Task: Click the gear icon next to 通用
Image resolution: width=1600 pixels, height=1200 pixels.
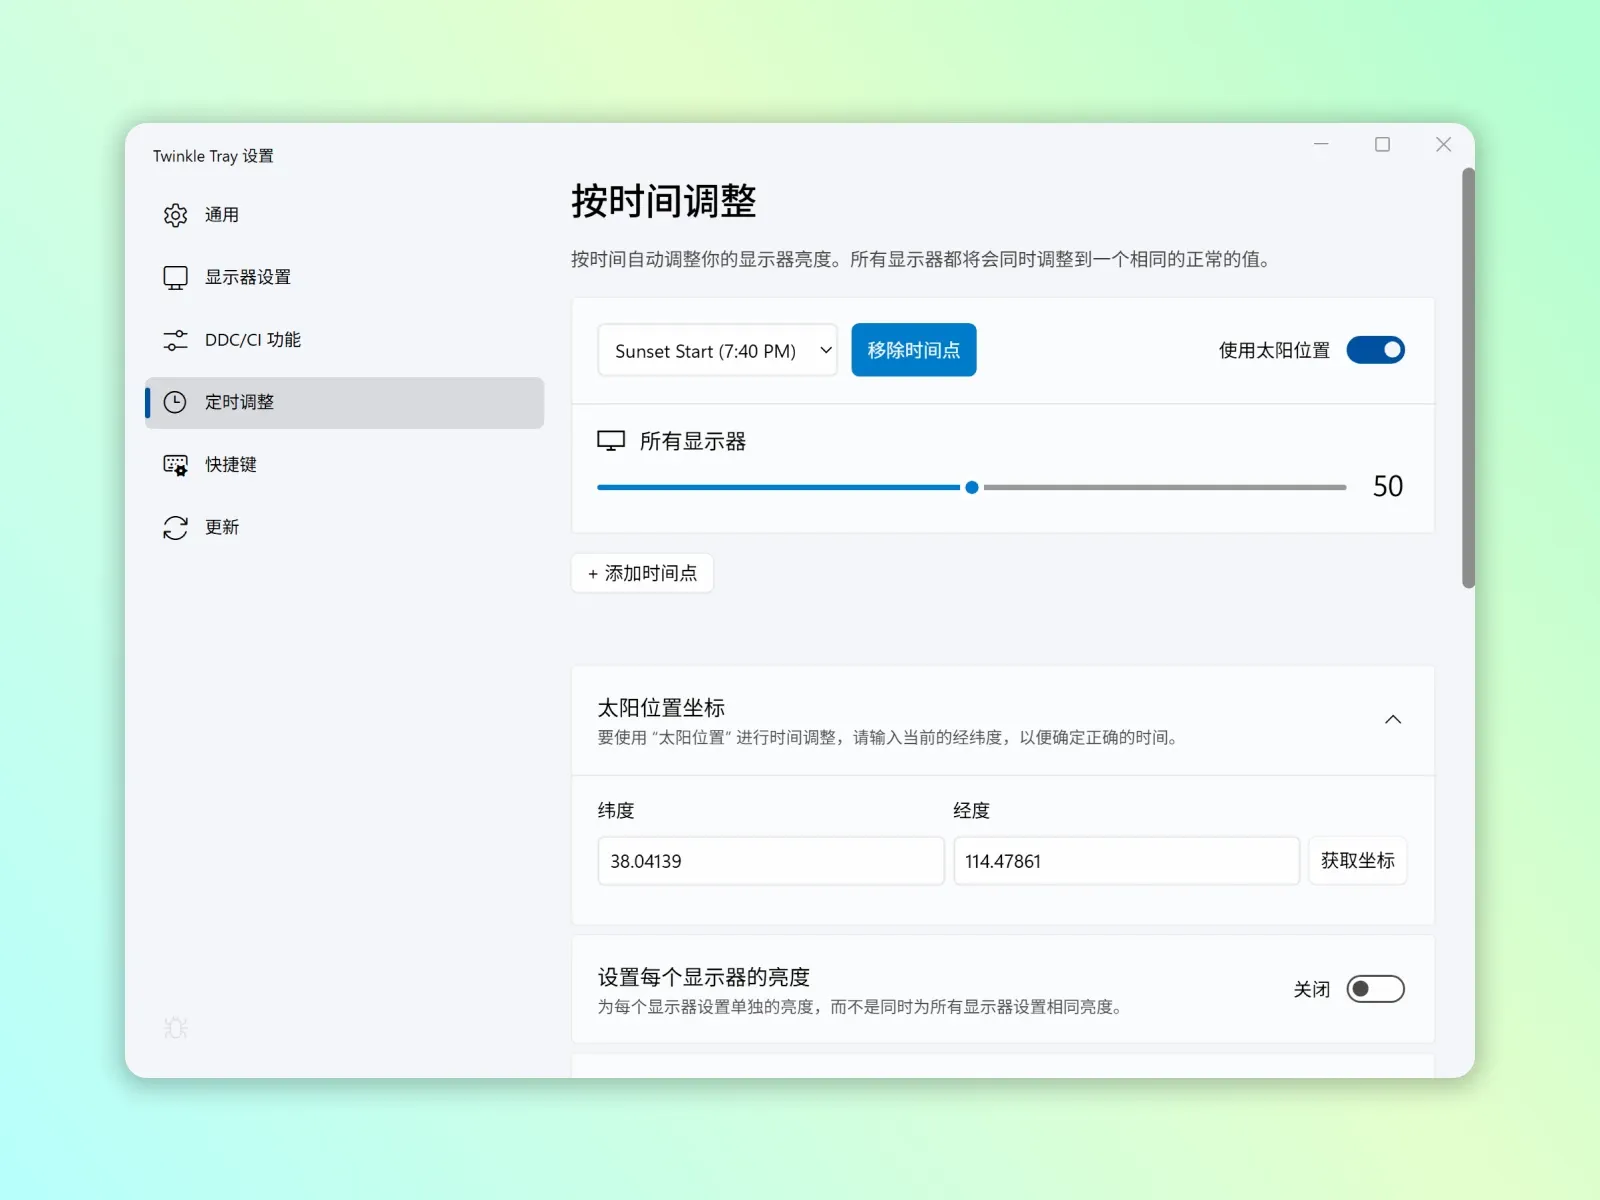Action: (x=175, y=215)
